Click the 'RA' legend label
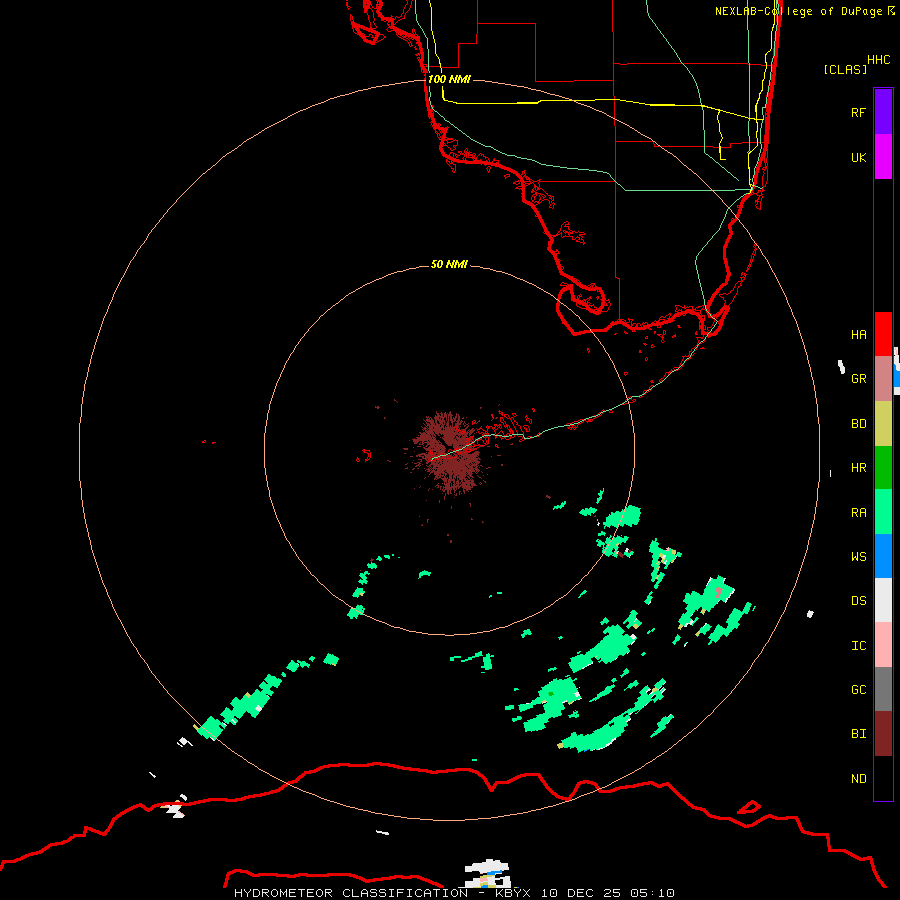 coord(858,513)
